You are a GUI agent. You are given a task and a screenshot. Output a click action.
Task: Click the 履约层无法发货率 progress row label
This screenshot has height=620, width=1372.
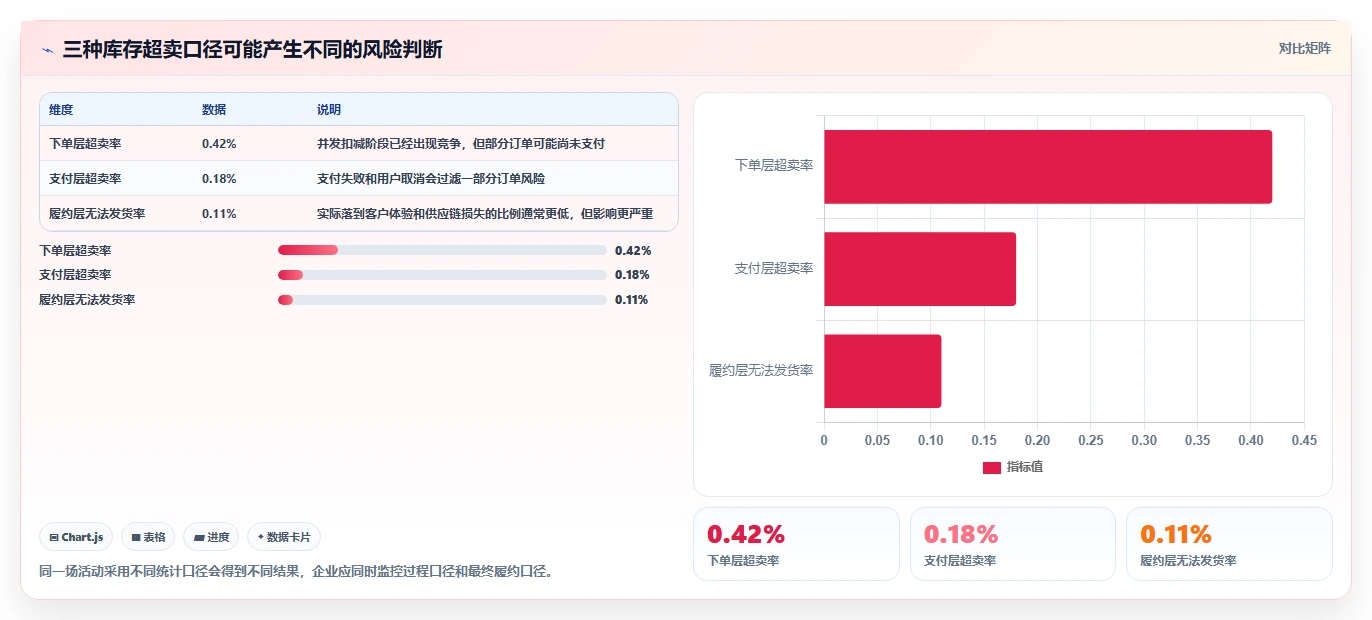tap(87, 300)
